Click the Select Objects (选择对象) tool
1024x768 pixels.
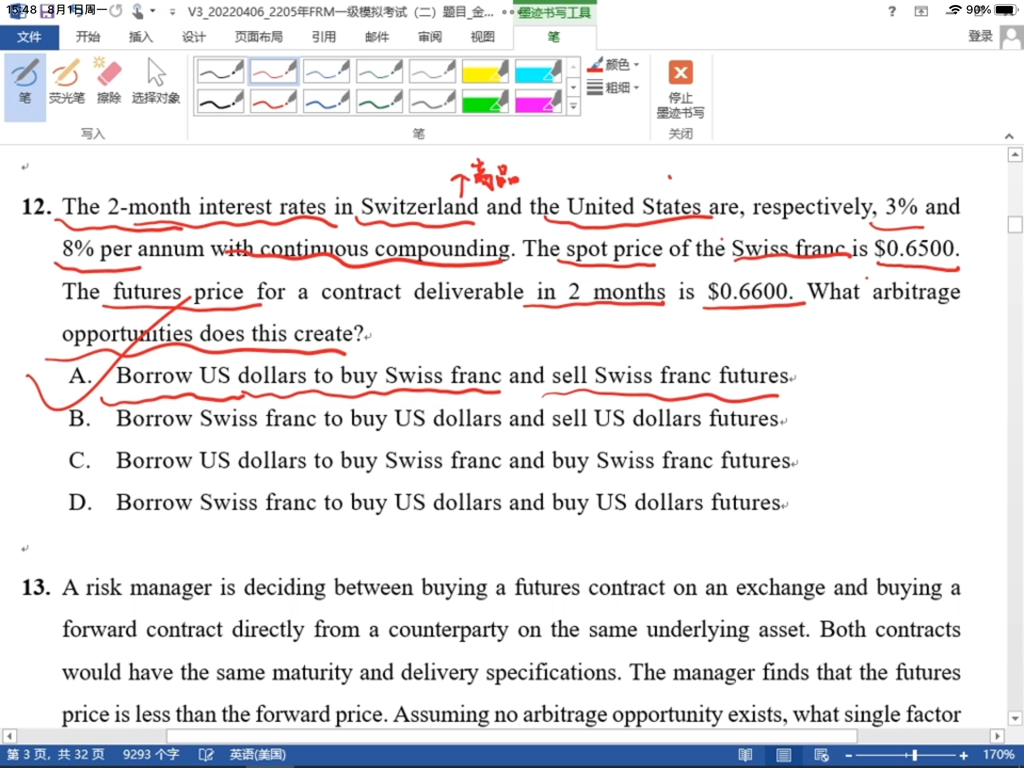point(156,82)
